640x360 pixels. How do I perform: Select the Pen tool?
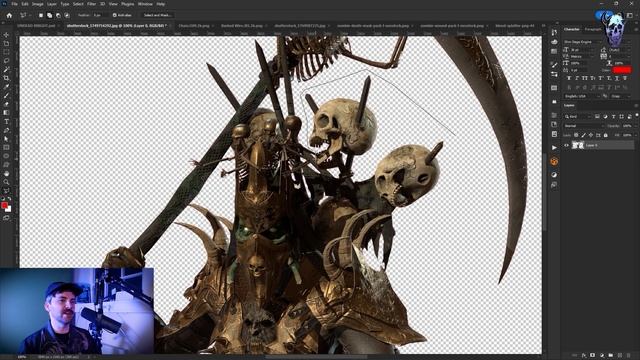point(6,130)
